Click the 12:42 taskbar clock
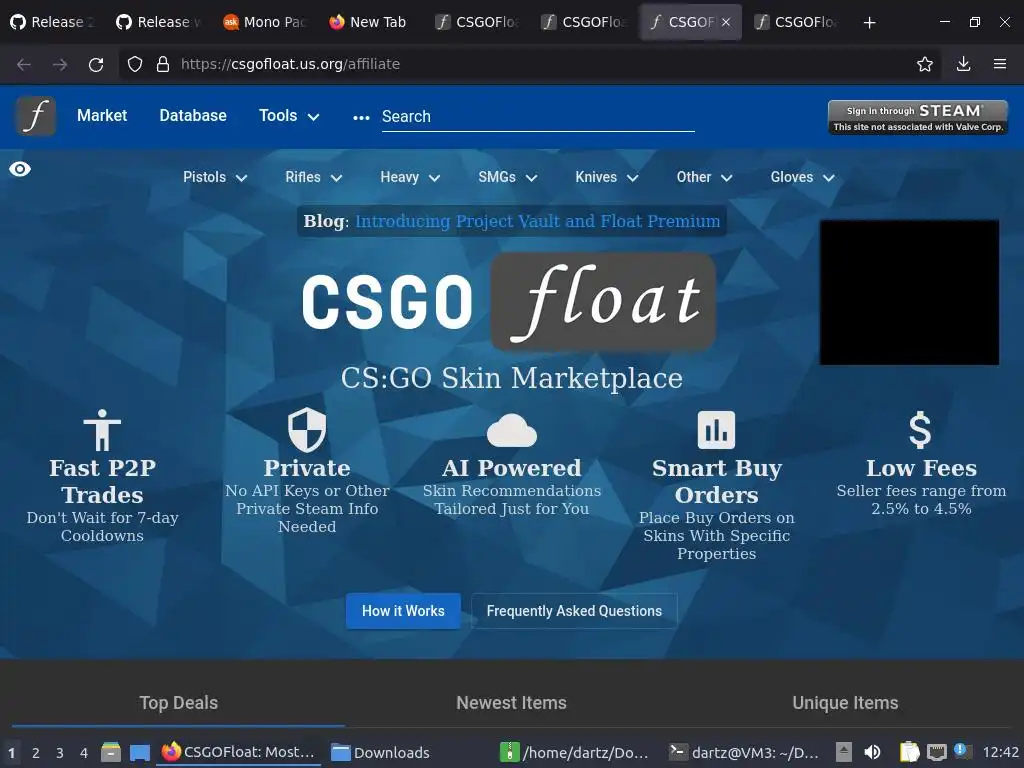The image size is (1024, 768). coord(1000,752)
